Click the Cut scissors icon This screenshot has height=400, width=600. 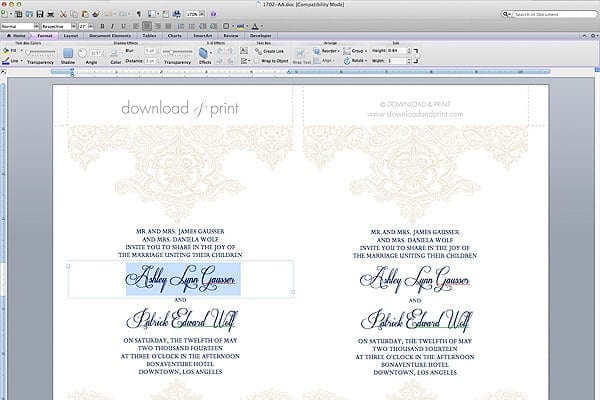pyautogui.click(x=64, y=14)
